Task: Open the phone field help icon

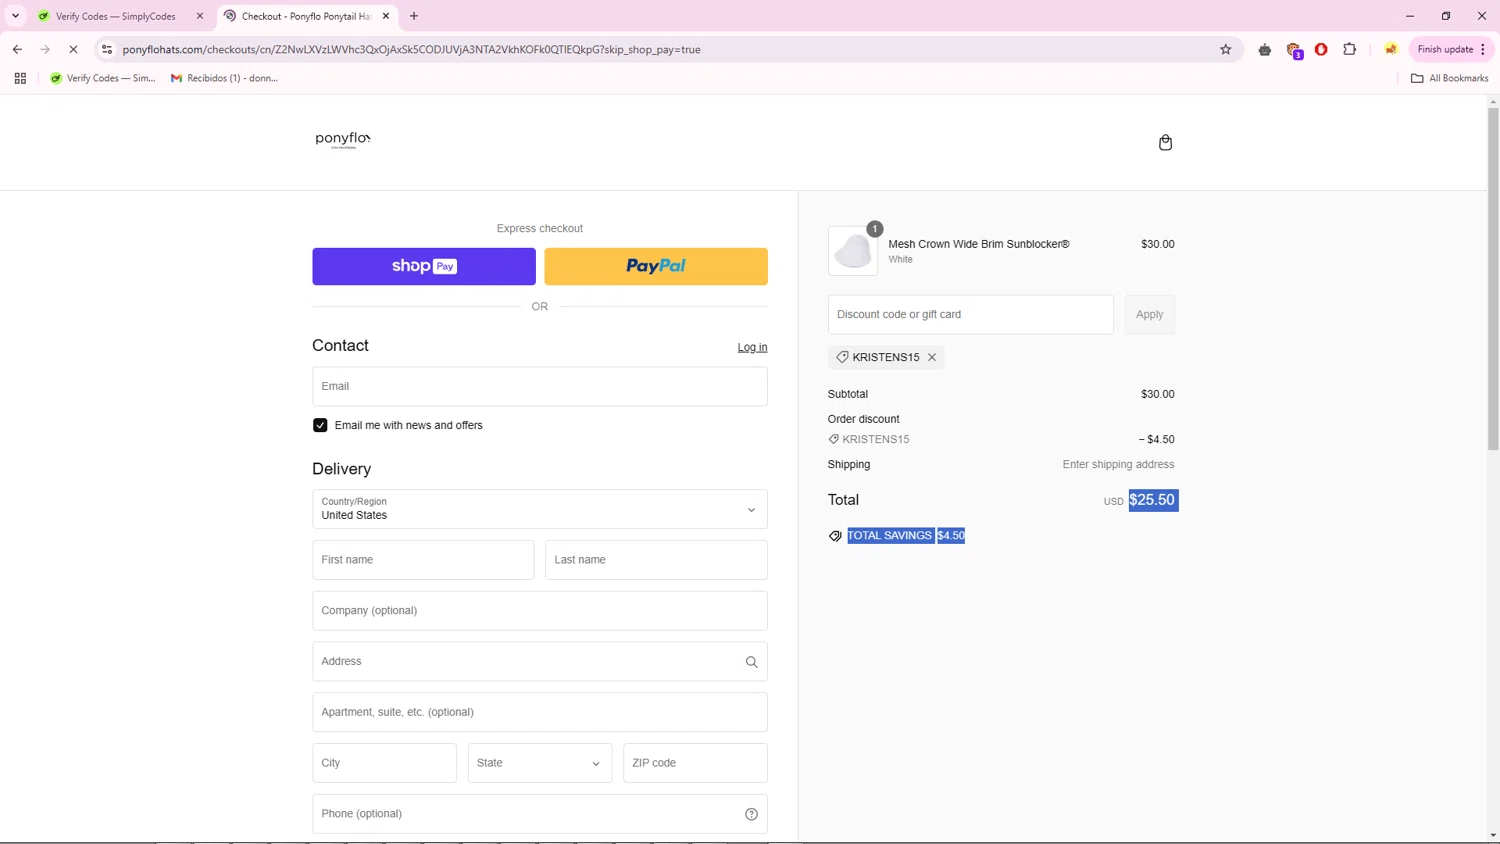Action: tap(751, 814)
